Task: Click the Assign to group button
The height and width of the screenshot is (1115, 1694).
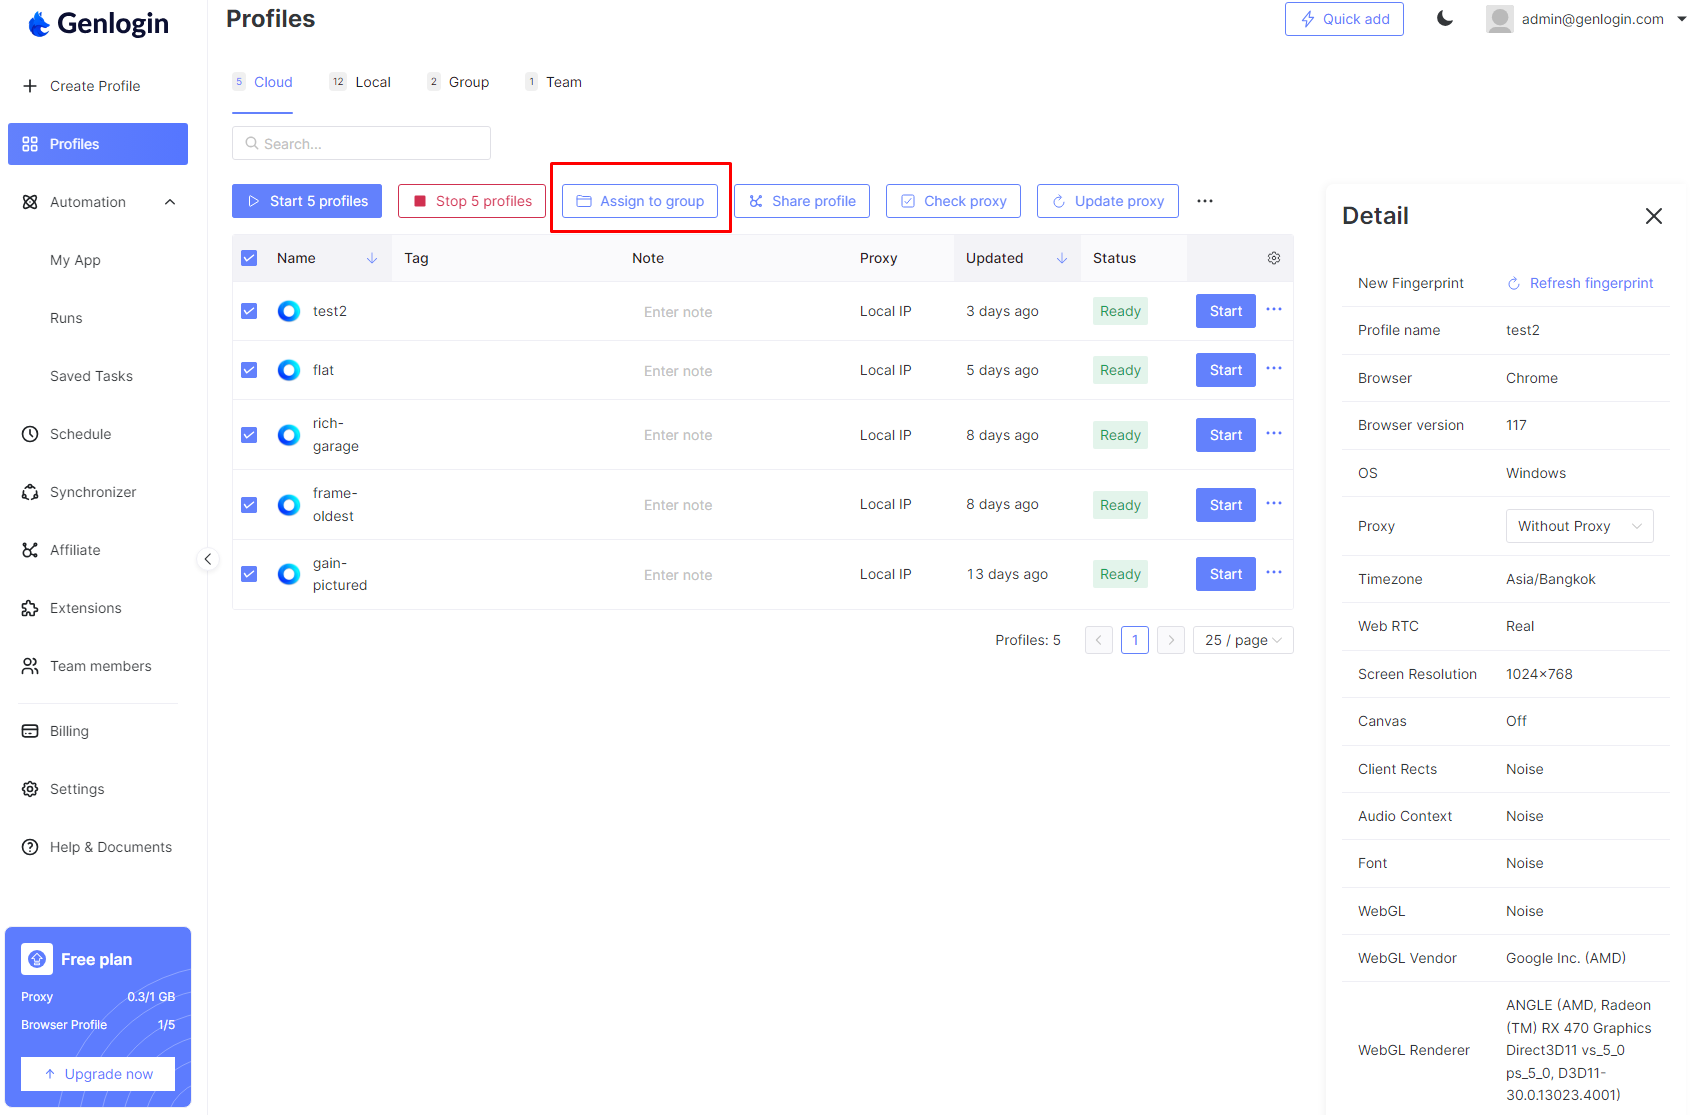Action: tap(640, 201)
